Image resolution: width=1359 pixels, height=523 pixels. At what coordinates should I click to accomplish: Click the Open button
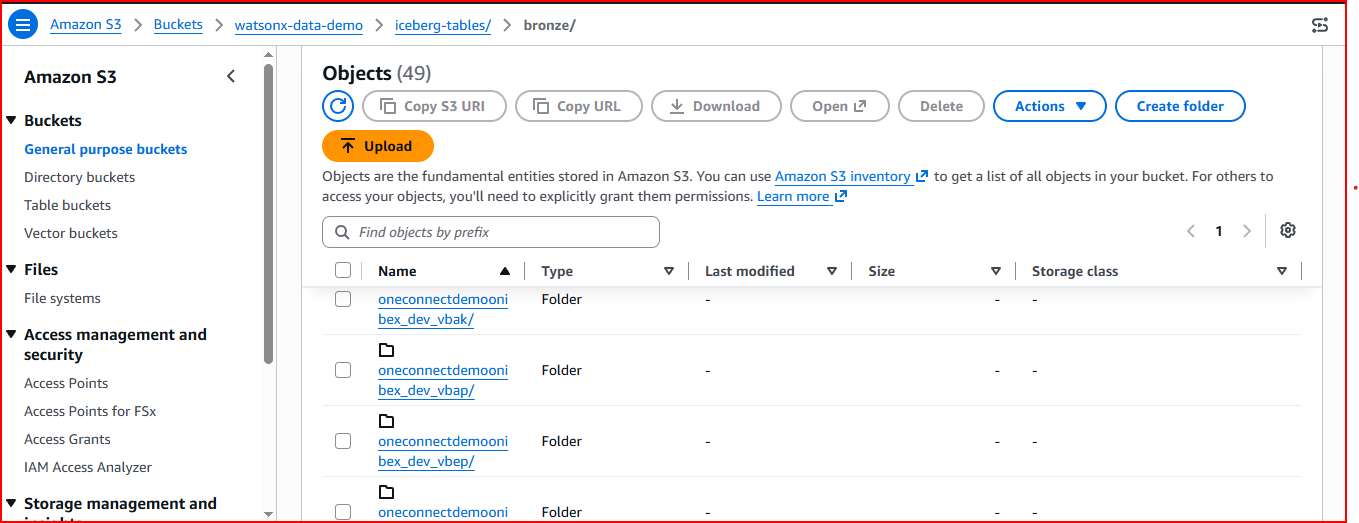840,106
